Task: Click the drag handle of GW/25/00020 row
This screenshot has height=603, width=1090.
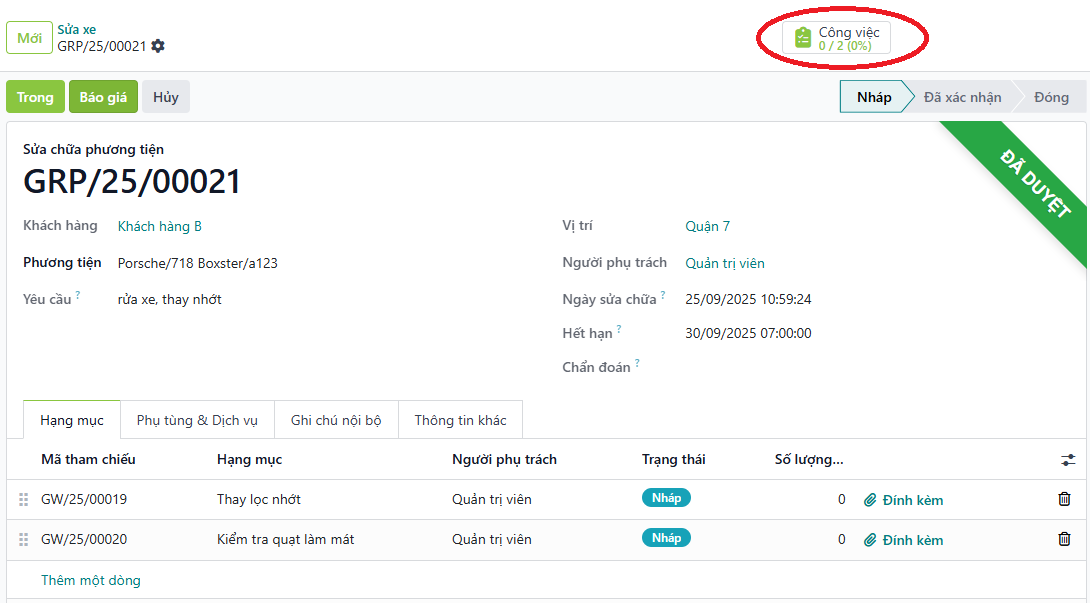Action: (24, 539)
